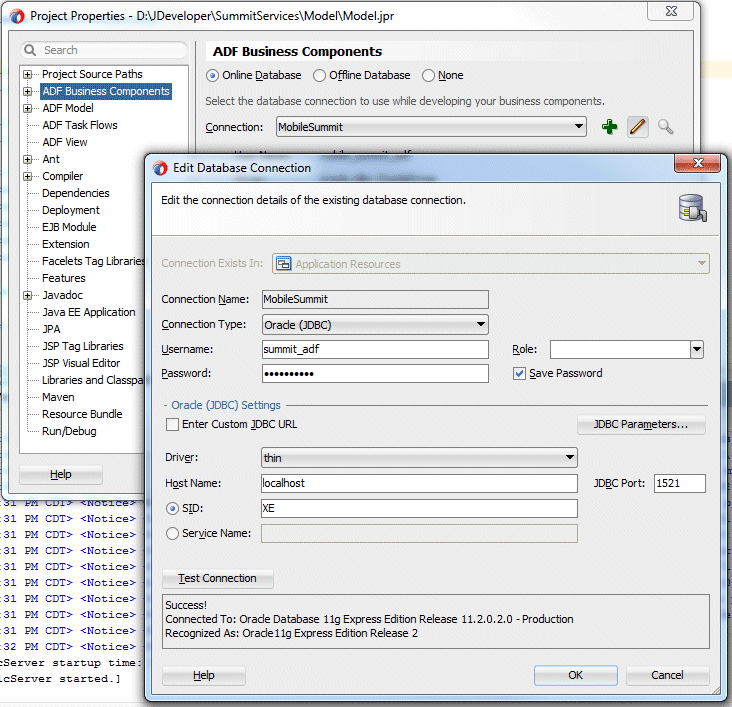Toggle the Save Password checkbox
The height and width of the screenshot is (707, 732).
tap(519, 374)
